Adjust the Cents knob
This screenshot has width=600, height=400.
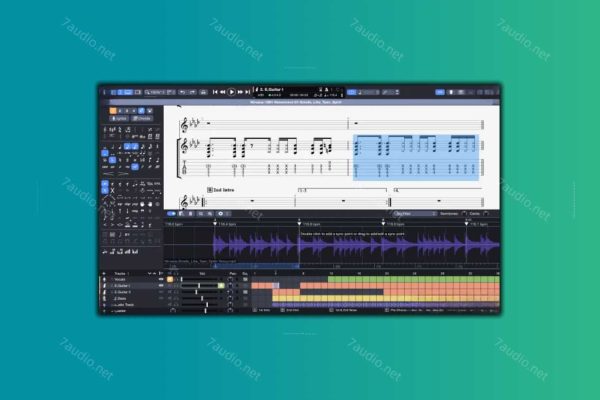(486, 214)
